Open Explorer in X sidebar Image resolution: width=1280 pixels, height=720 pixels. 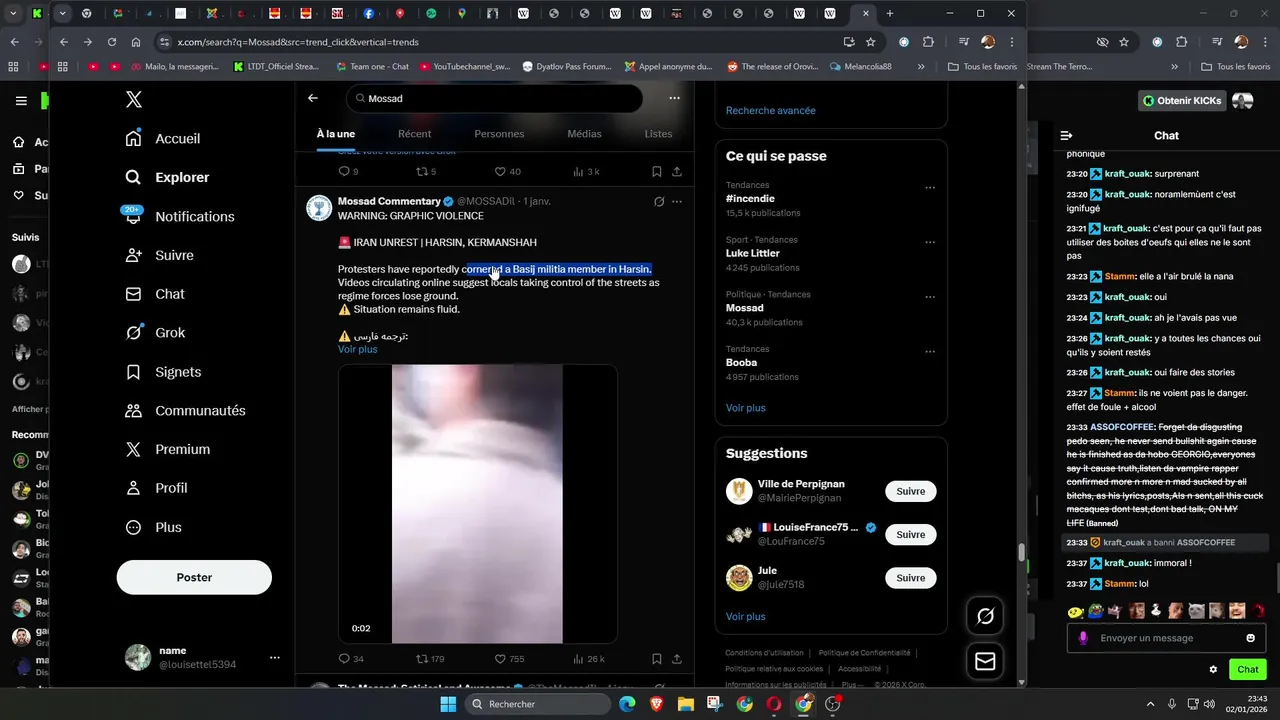(x=167, y=178)
